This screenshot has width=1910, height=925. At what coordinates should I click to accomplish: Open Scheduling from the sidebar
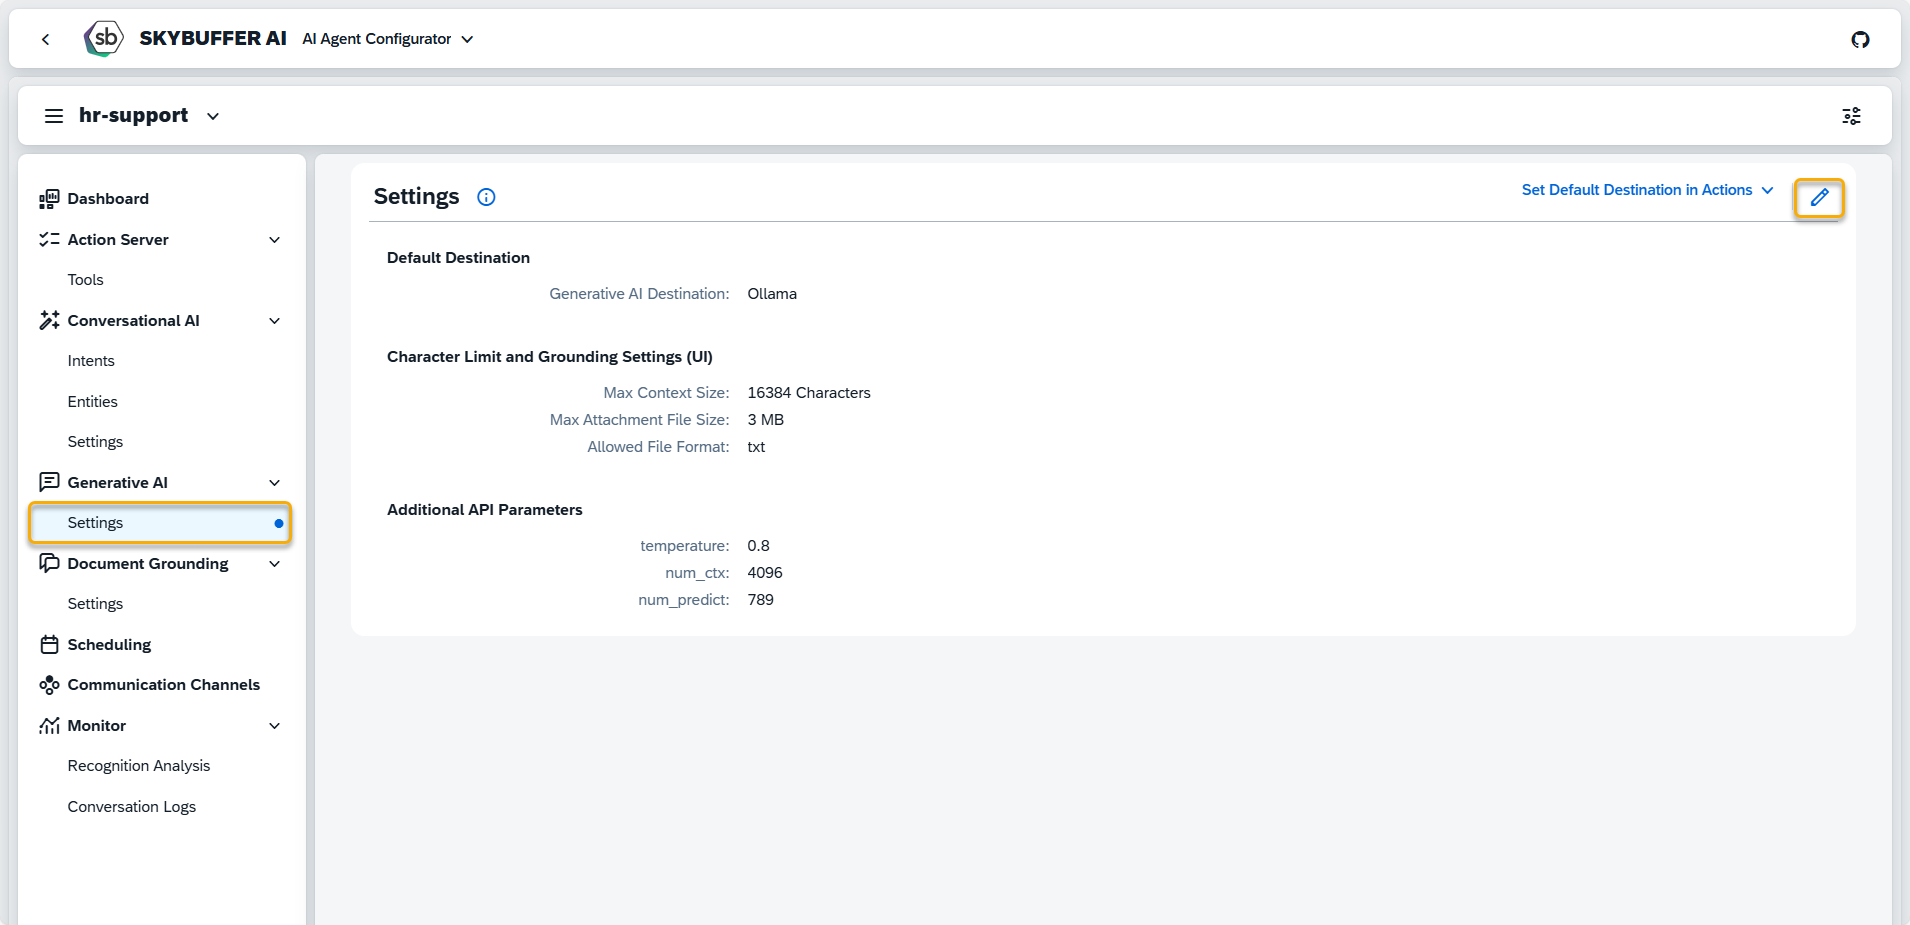(x=109, y=645)
